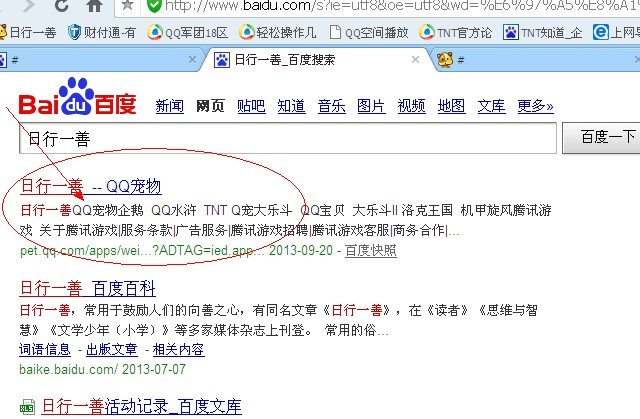Open the QQ军团18区 bookmark
Viewport: 640px width, 419px height.
(x=187, y=32)
